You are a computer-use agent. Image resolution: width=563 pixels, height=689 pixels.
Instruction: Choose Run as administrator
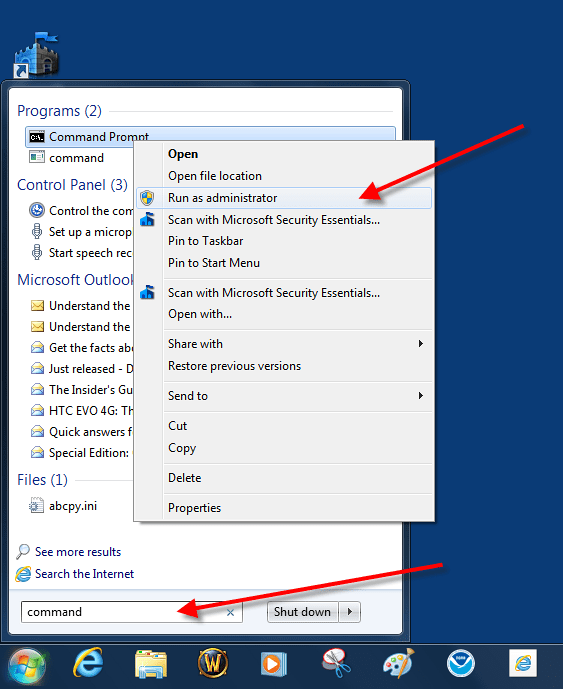[x=284, y=198]
